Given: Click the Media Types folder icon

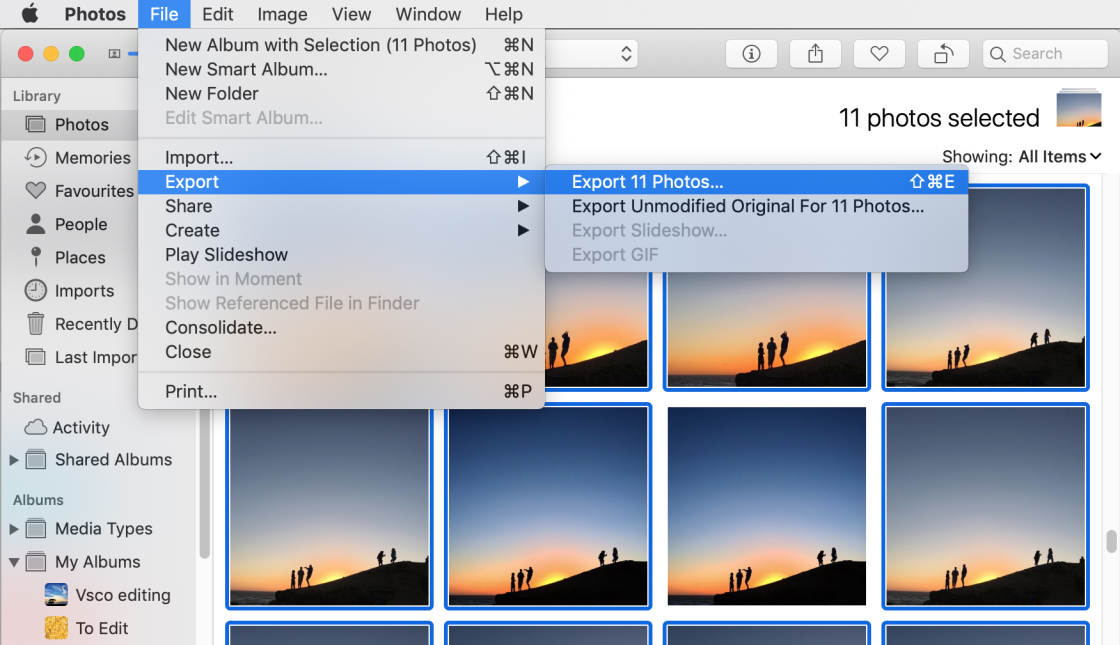Looking at the screenshot, I should 36,529.
